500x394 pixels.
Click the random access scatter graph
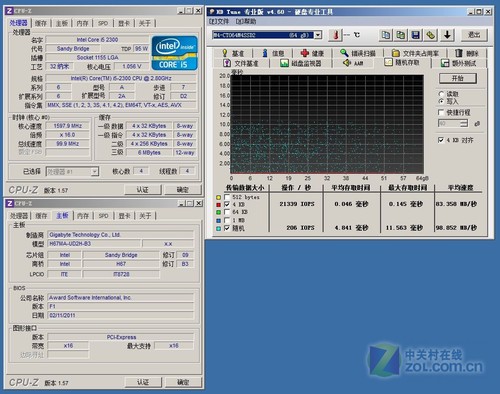coord(327,124)
